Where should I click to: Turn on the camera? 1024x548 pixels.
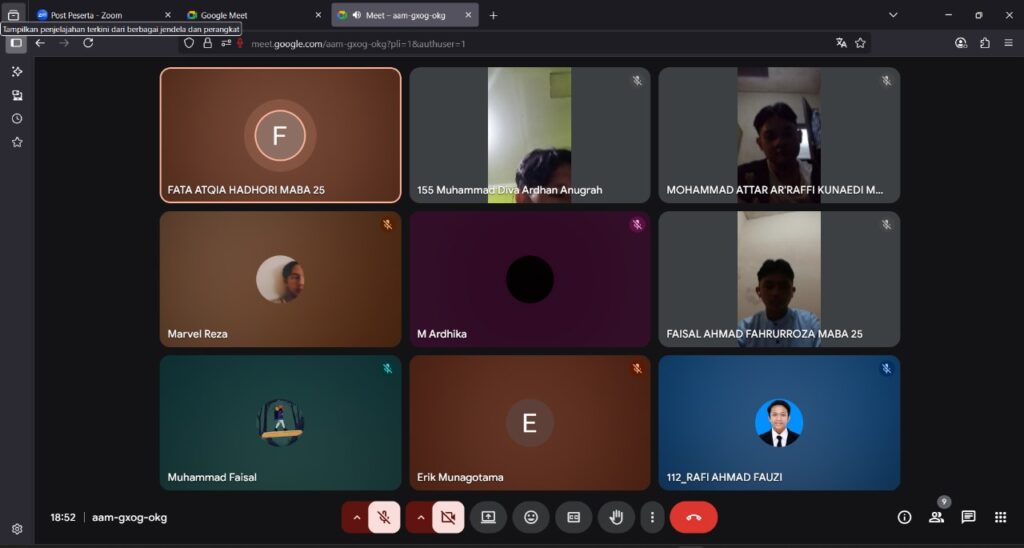448,517
